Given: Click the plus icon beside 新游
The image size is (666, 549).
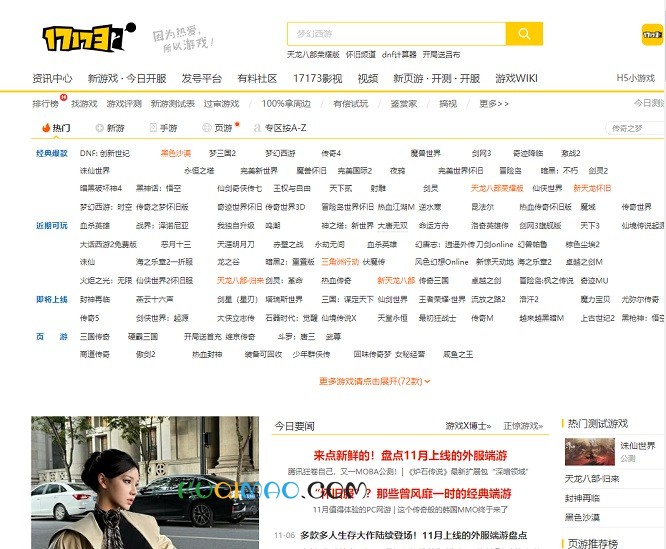Looking at the screenshot, I should pos(99,128).
